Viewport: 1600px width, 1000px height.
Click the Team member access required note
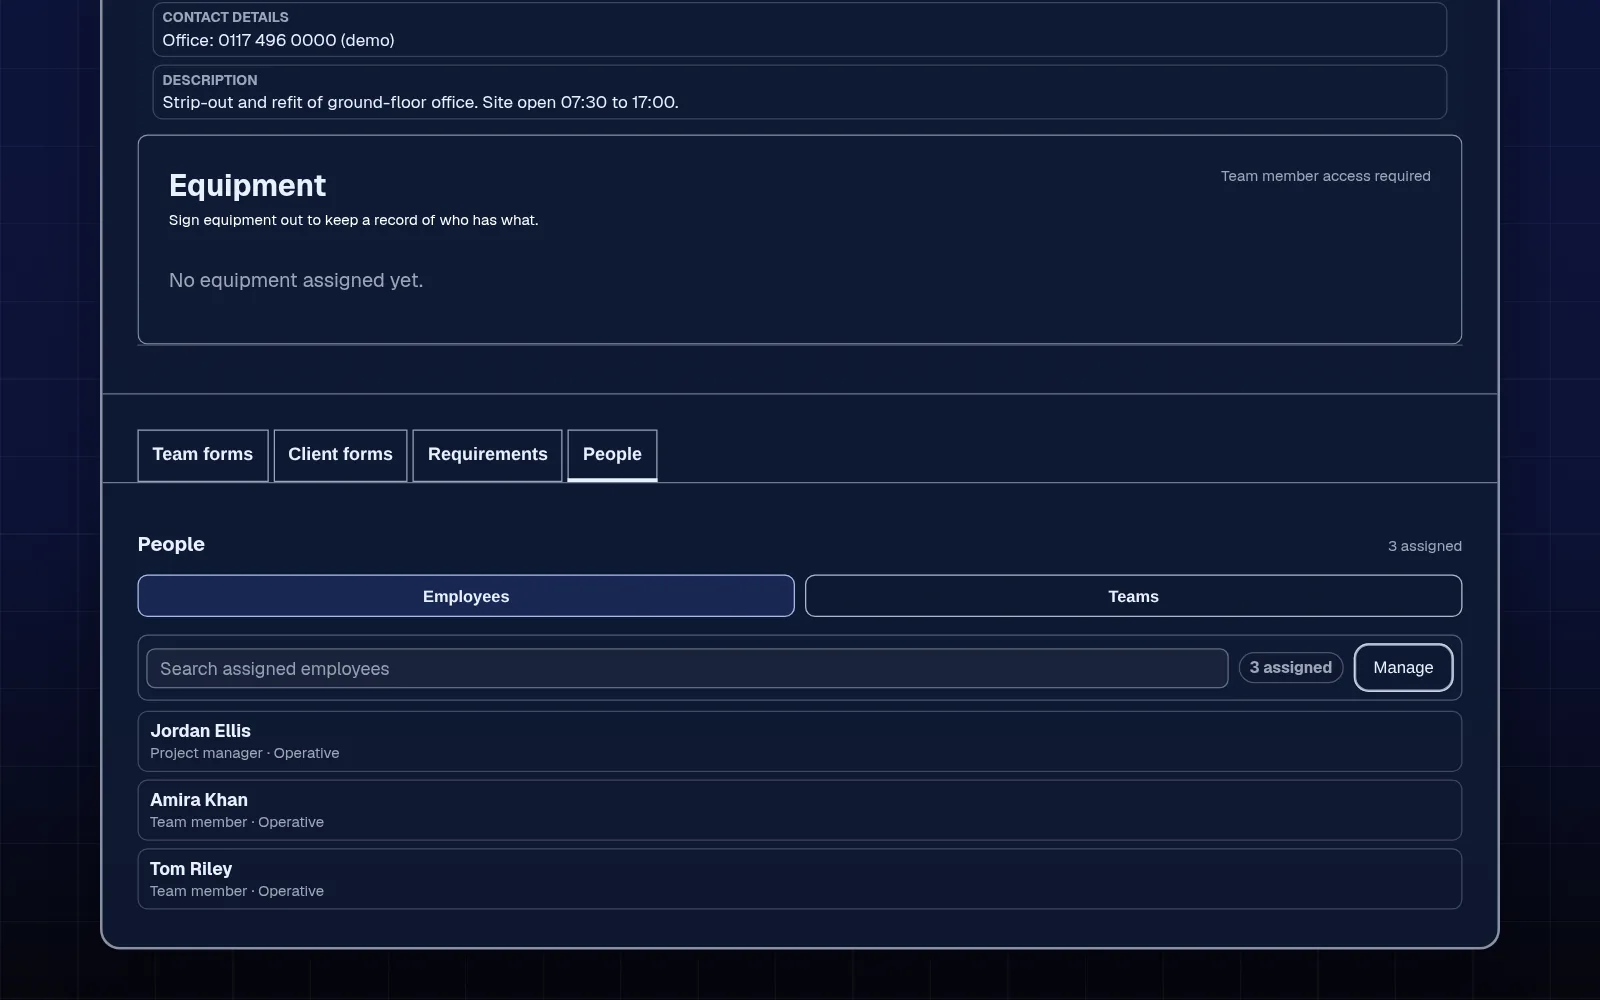1326,176
